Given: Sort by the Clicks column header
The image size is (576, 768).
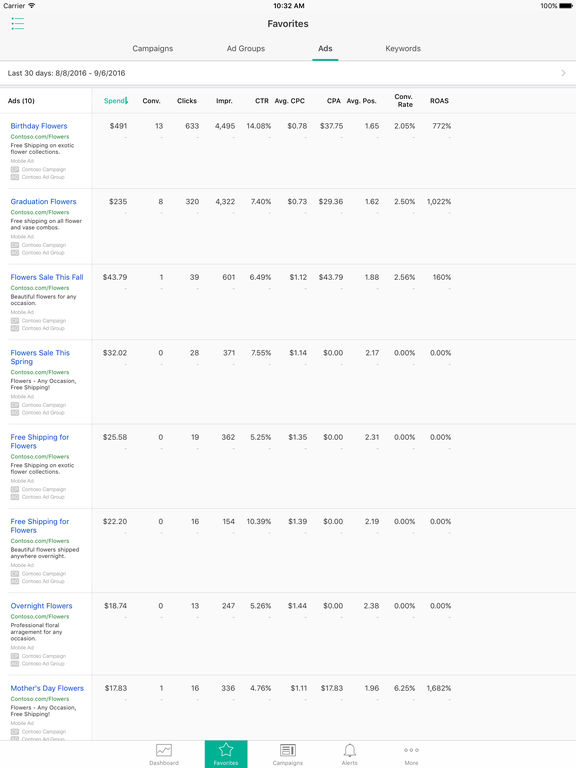Looking at the screenshot, I should click(187, 101).
